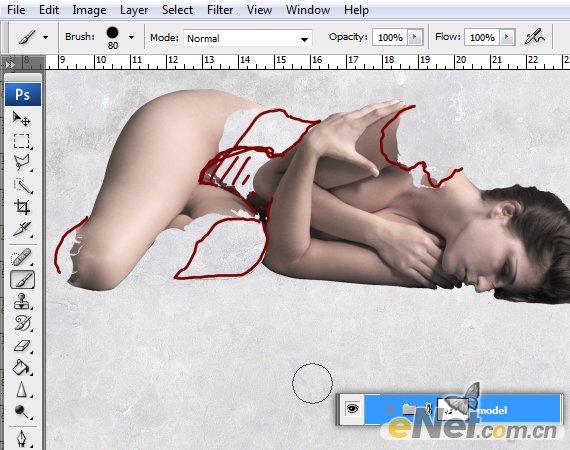Open the Edit menu

[49, 10]
